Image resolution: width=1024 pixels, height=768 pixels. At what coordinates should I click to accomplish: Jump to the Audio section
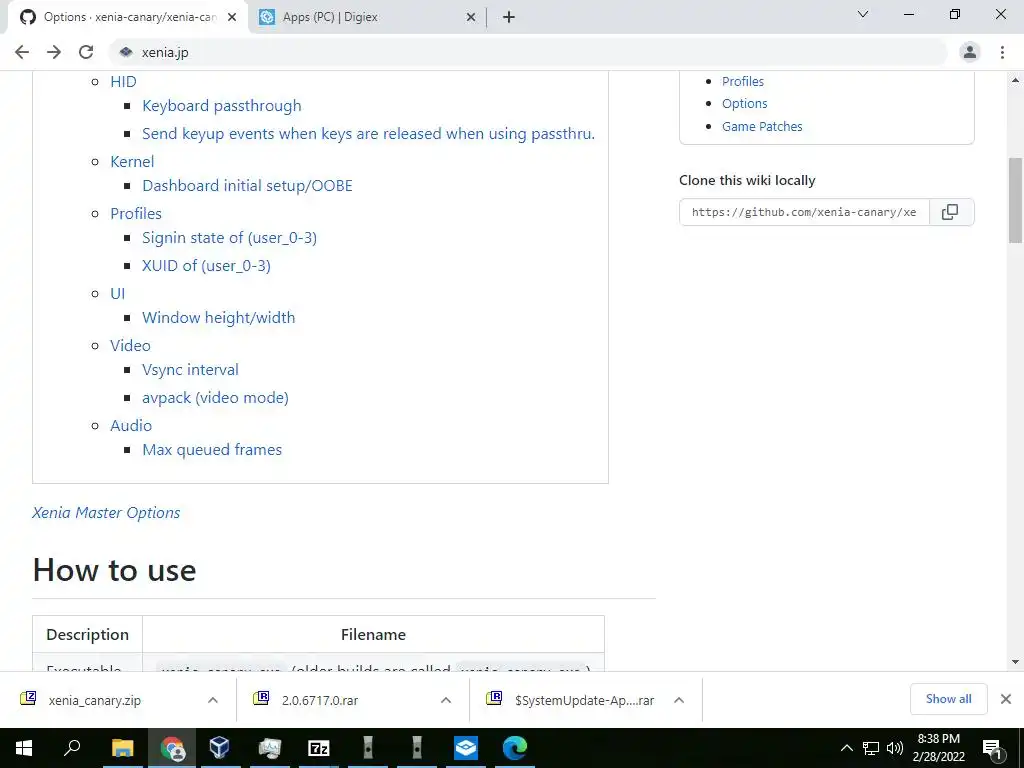pyautogui.click(x=131, y=426)
